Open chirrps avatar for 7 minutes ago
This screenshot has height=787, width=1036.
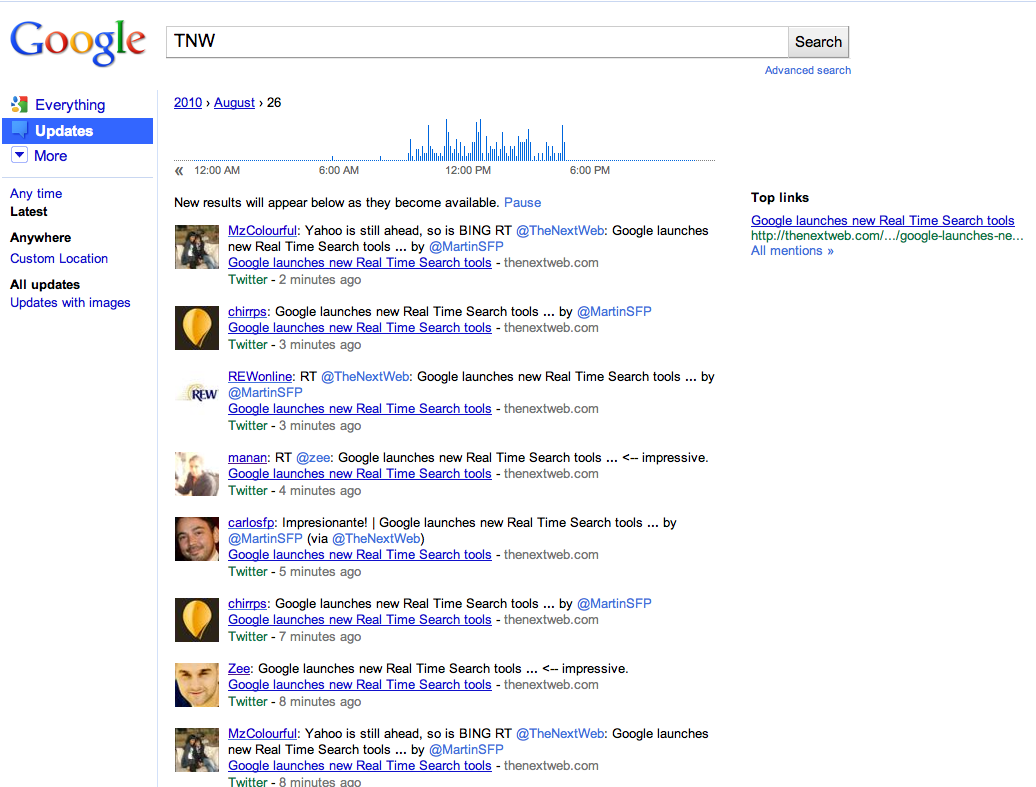[x=197, y=620]
